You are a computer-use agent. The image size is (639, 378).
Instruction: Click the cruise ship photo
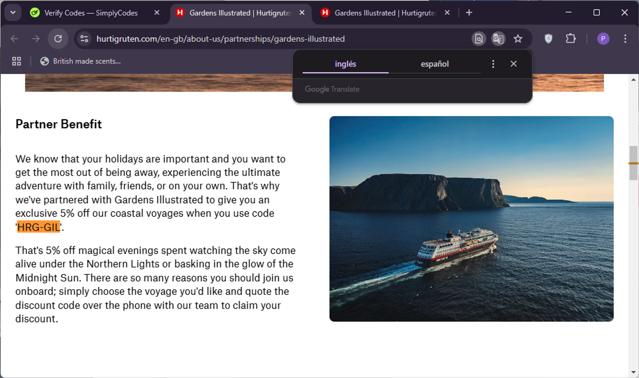[x=472, y=219]
